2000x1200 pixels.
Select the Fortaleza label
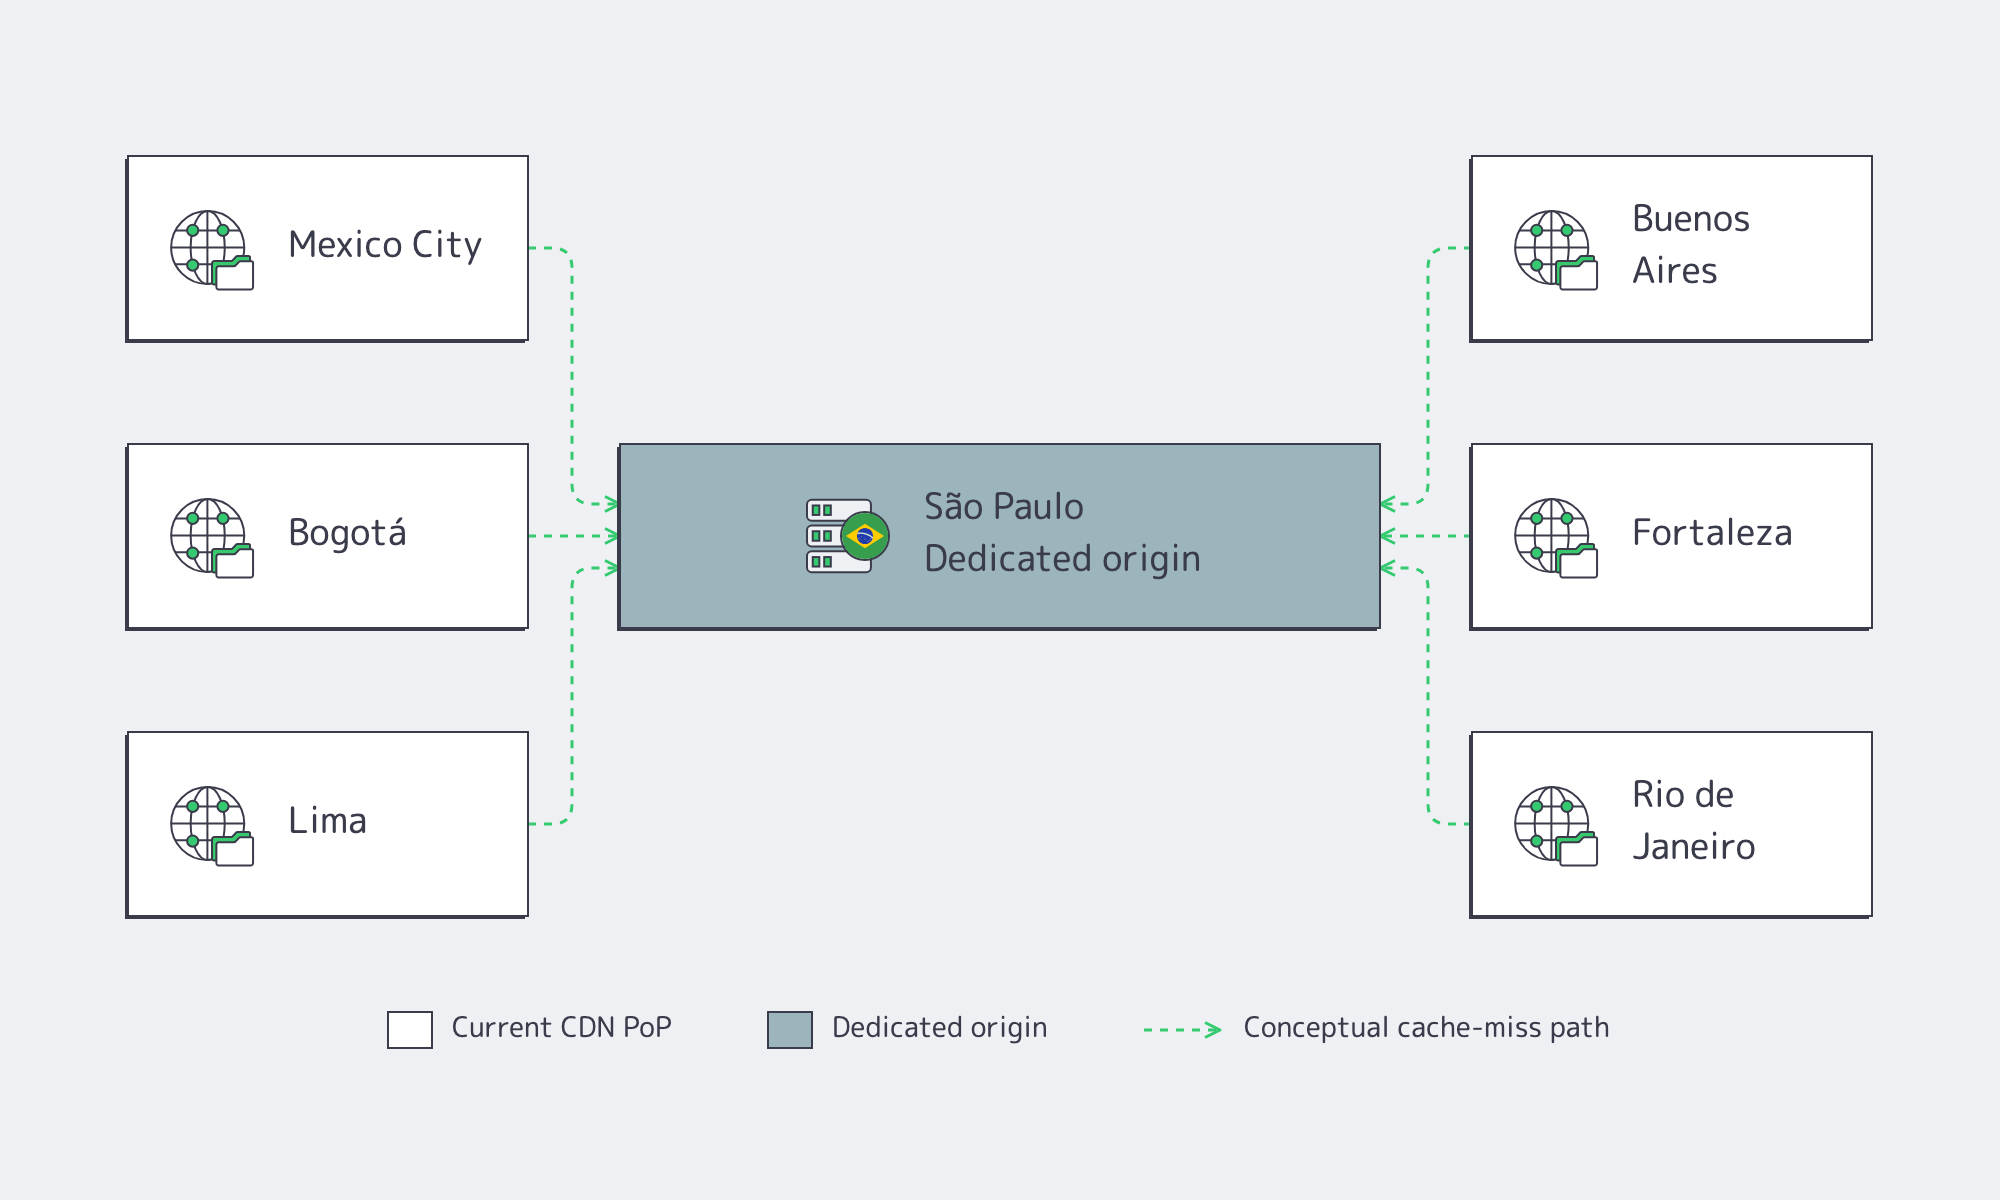(x=1712, y=533)
